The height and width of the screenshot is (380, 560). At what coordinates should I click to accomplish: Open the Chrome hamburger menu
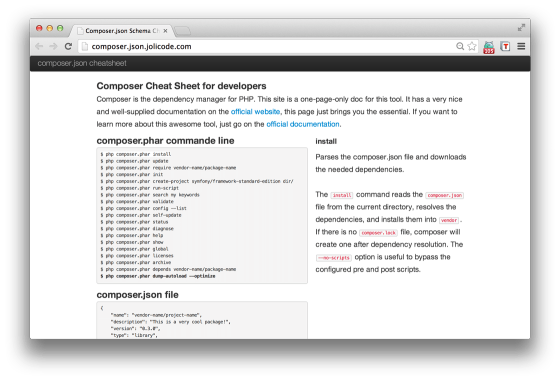coord(521,46)
